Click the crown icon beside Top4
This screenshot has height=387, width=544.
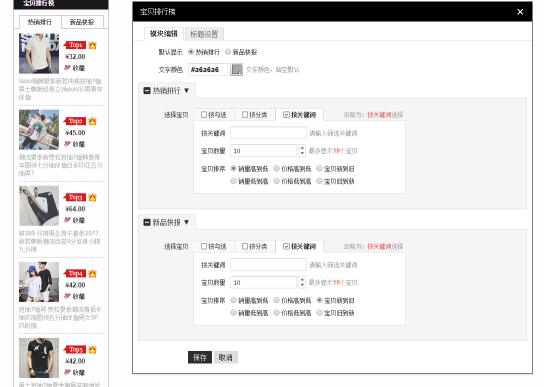click(92, 274)
